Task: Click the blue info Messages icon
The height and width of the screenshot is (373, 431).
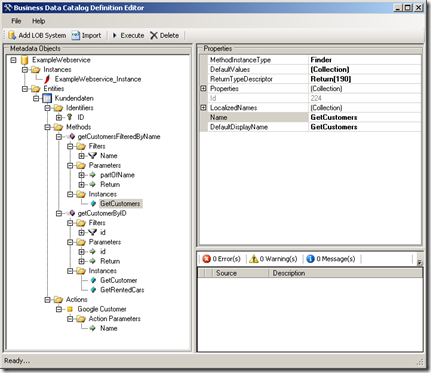Action: click(x=310, y=259)
